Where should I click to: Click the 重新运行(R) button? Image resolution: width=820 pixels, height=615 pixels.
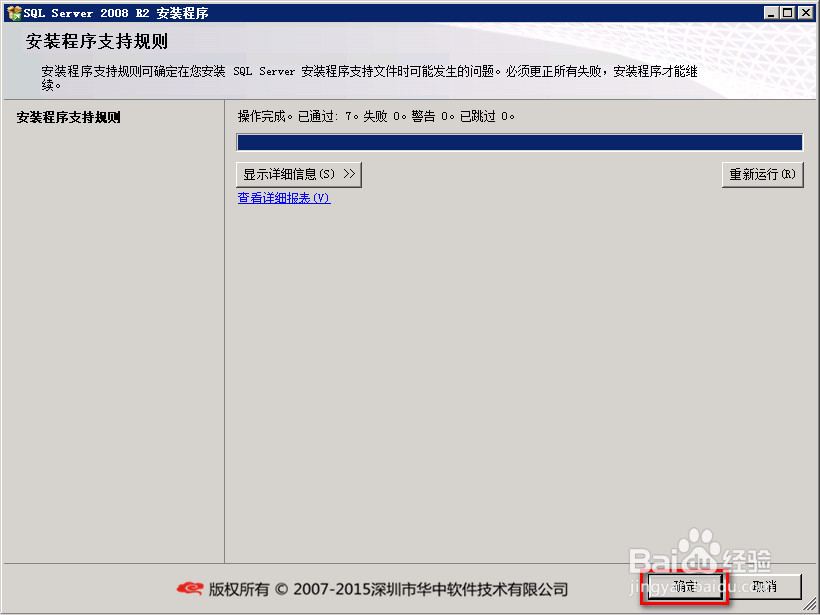[x=762, y=174]
